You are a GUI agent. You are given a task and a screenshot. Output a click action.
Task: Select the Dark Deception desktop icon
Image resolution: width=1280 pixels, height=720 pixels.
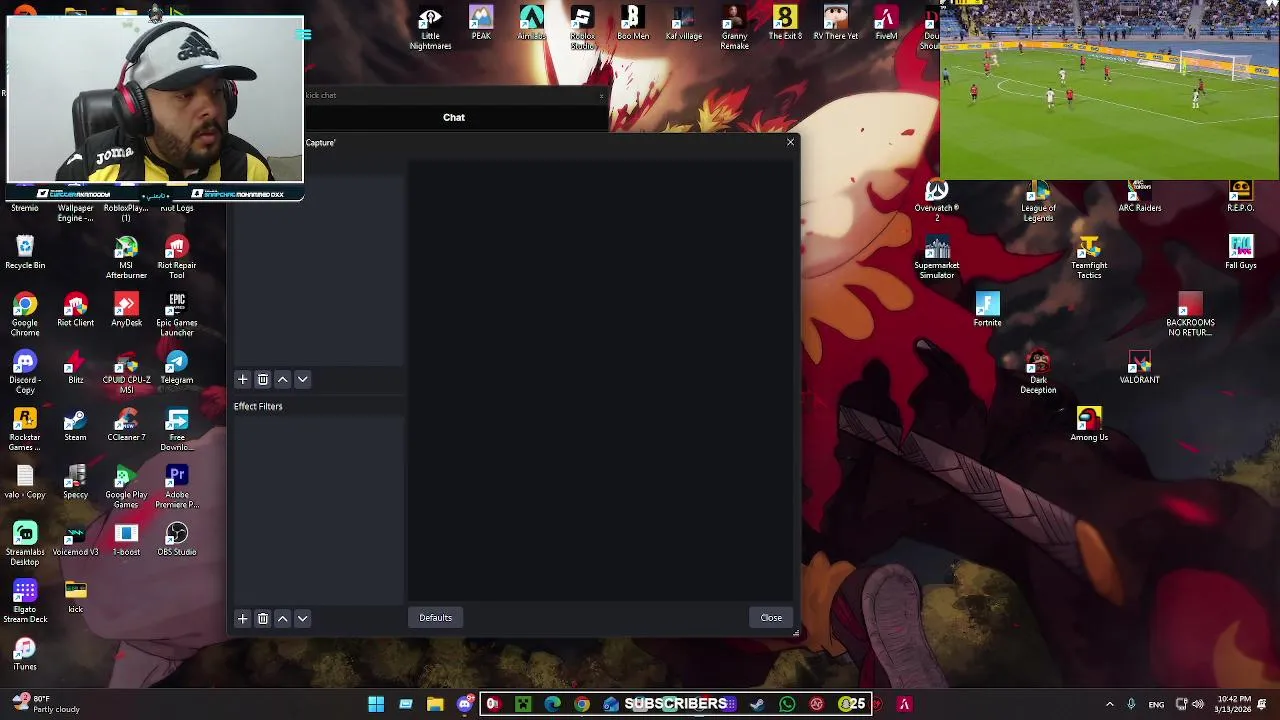click(1038, 371)
